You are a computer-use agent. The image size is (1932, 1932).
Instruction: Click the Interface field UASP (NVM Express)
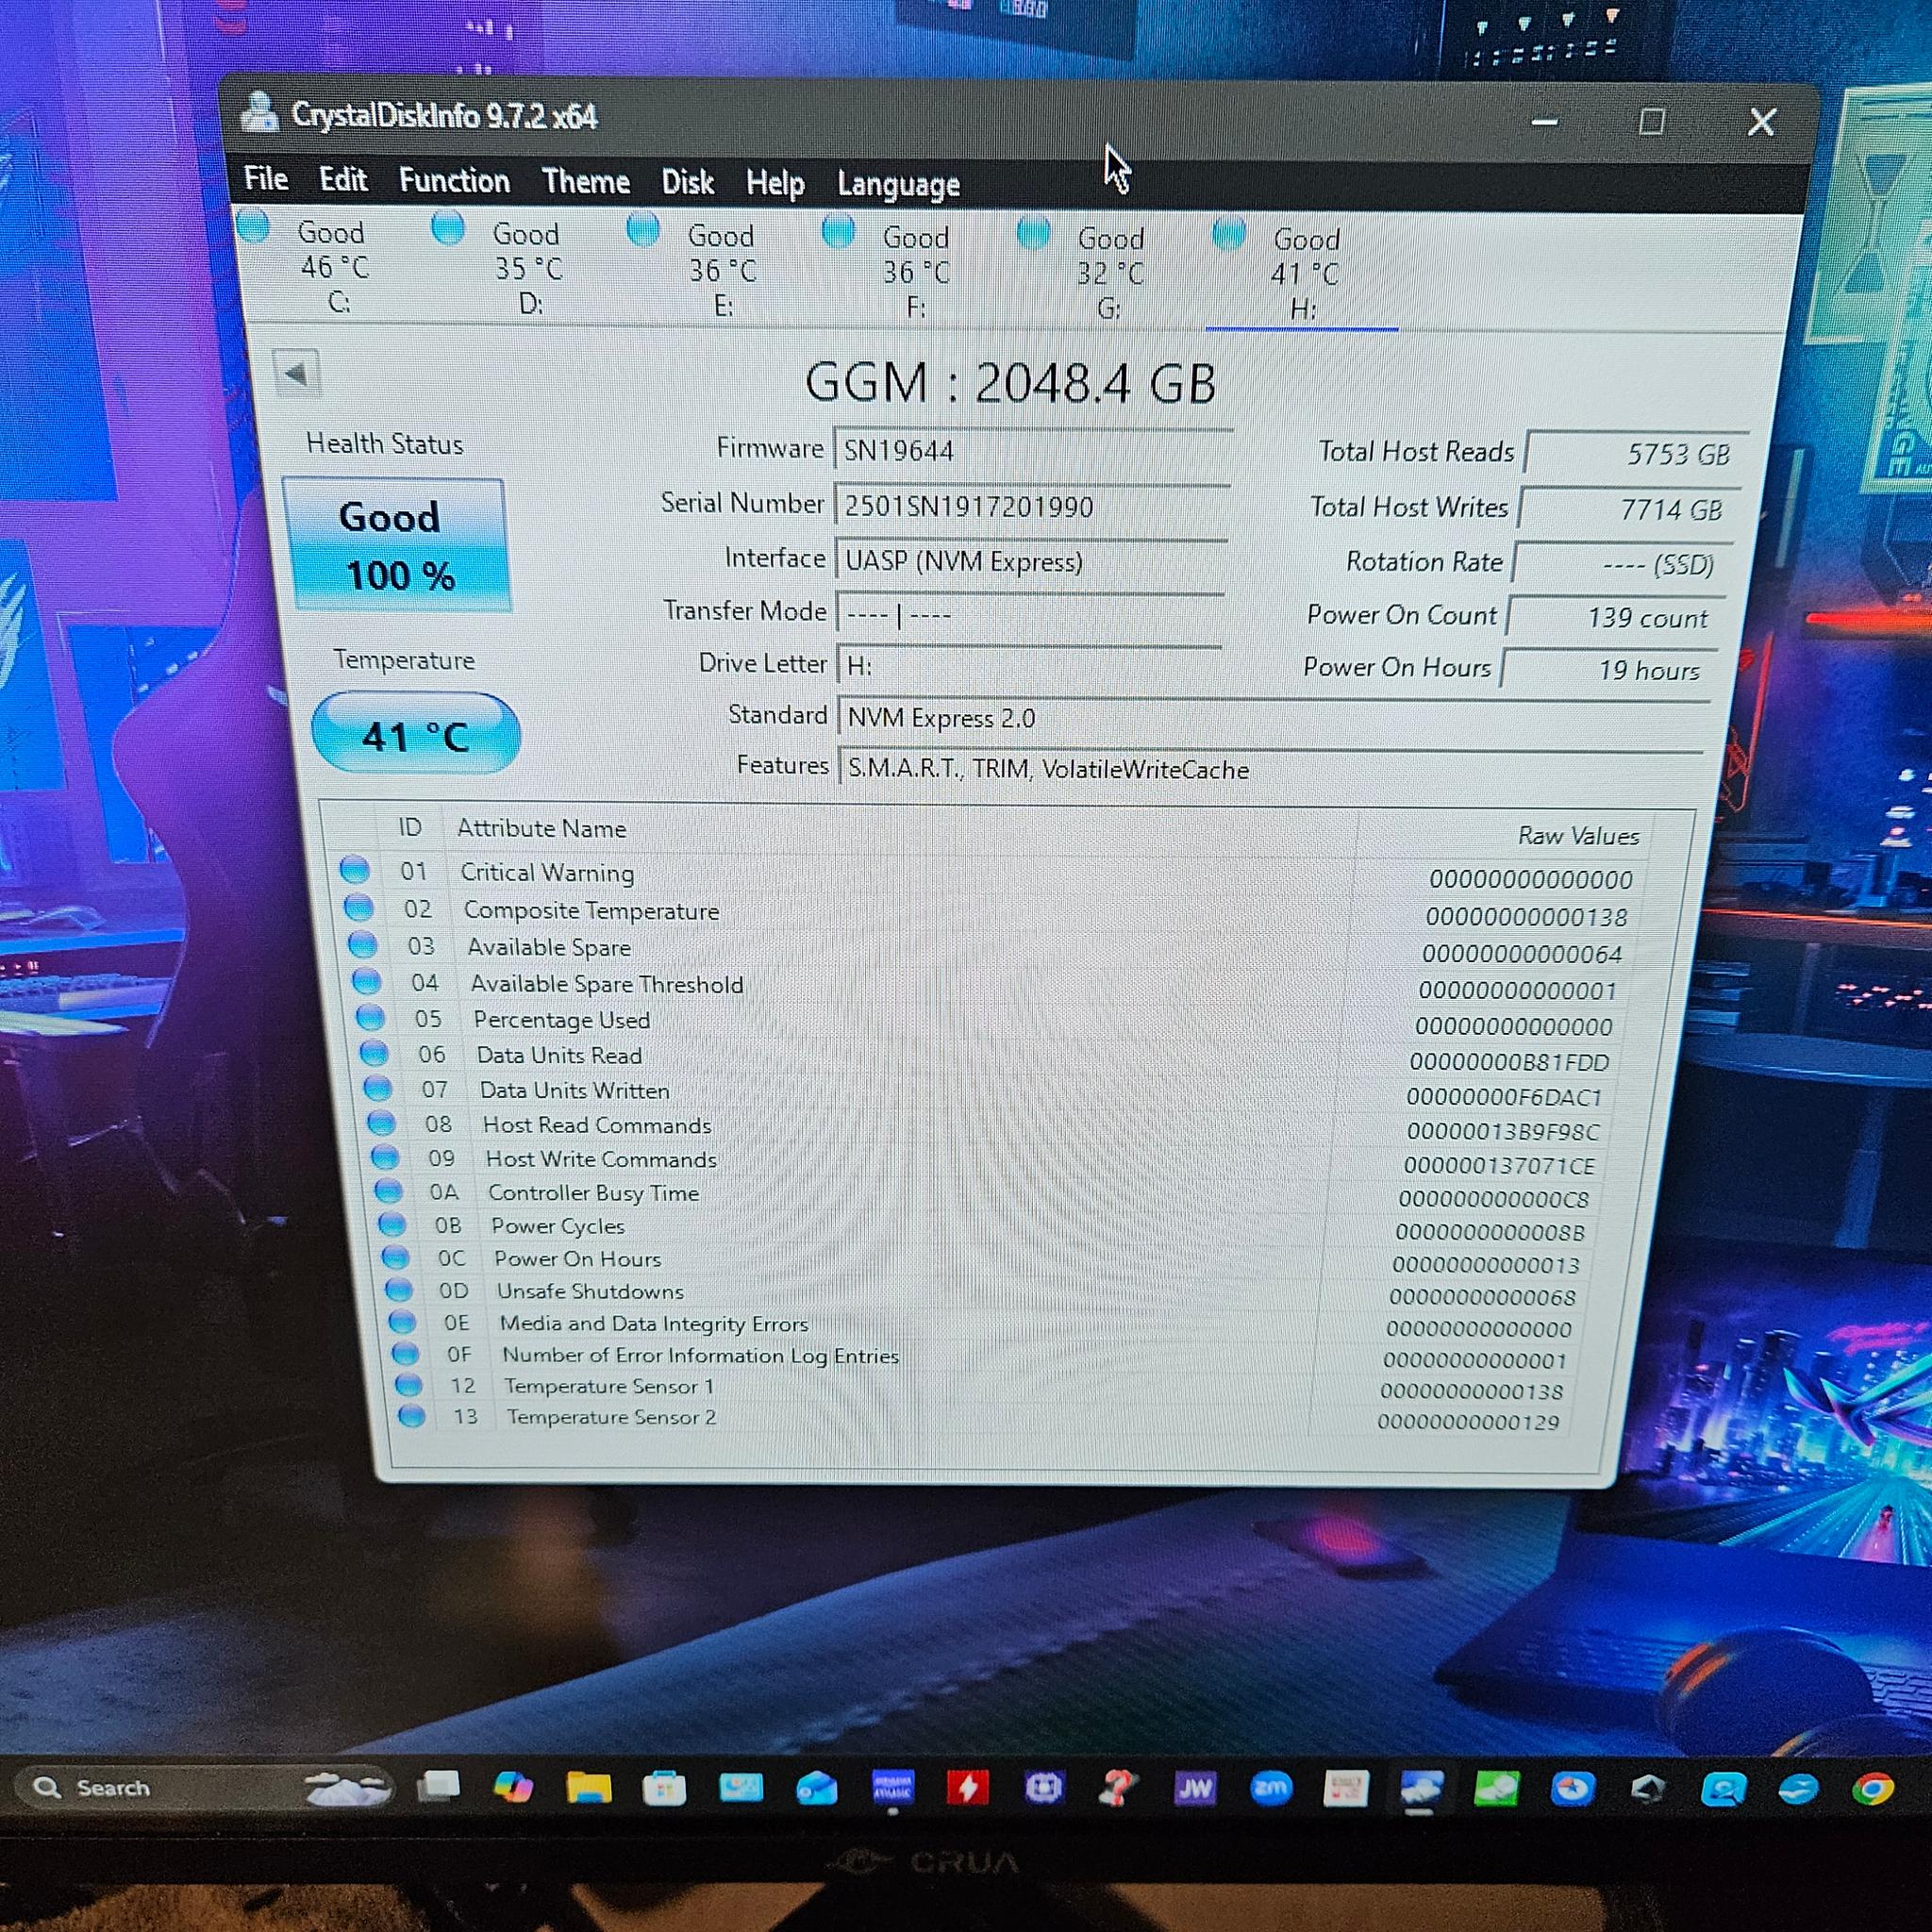tap(1030, 562)
